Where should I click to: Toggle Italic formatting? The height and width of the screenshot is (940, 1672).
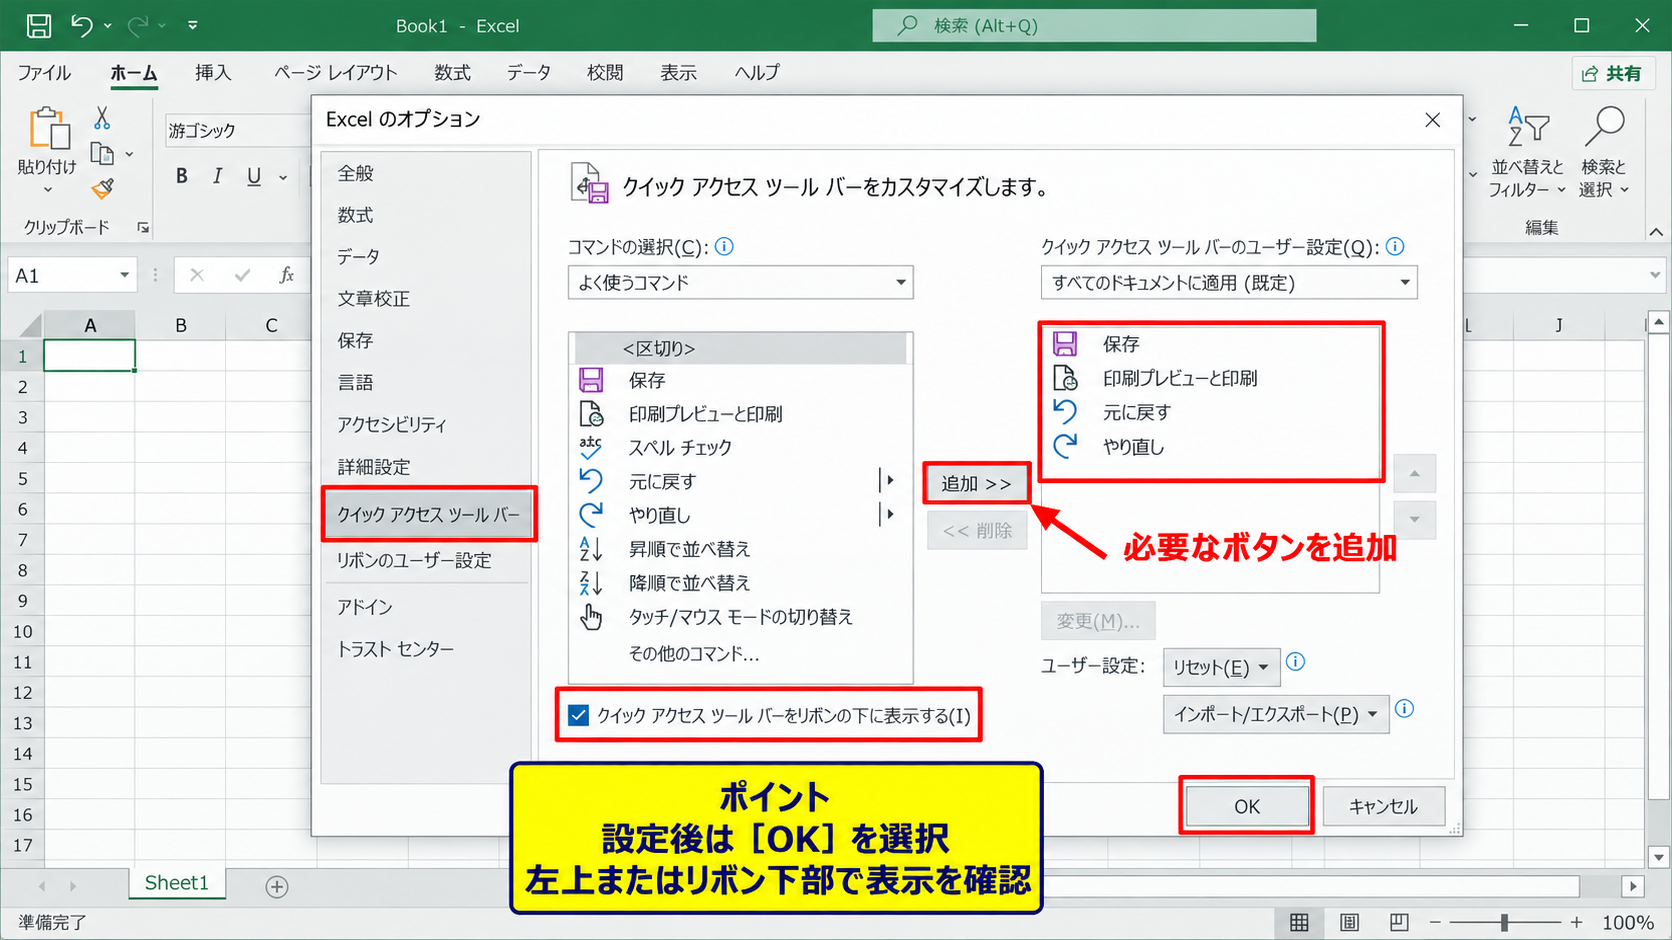tap(217, 176)
